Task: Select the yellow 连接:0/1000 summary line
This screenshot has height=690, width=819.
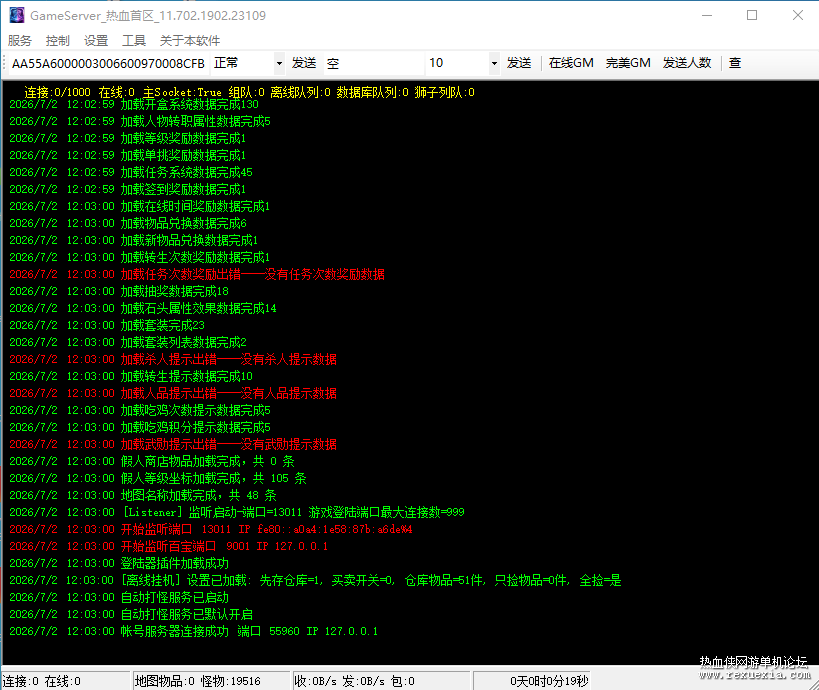Action: [x=249, y=92]
